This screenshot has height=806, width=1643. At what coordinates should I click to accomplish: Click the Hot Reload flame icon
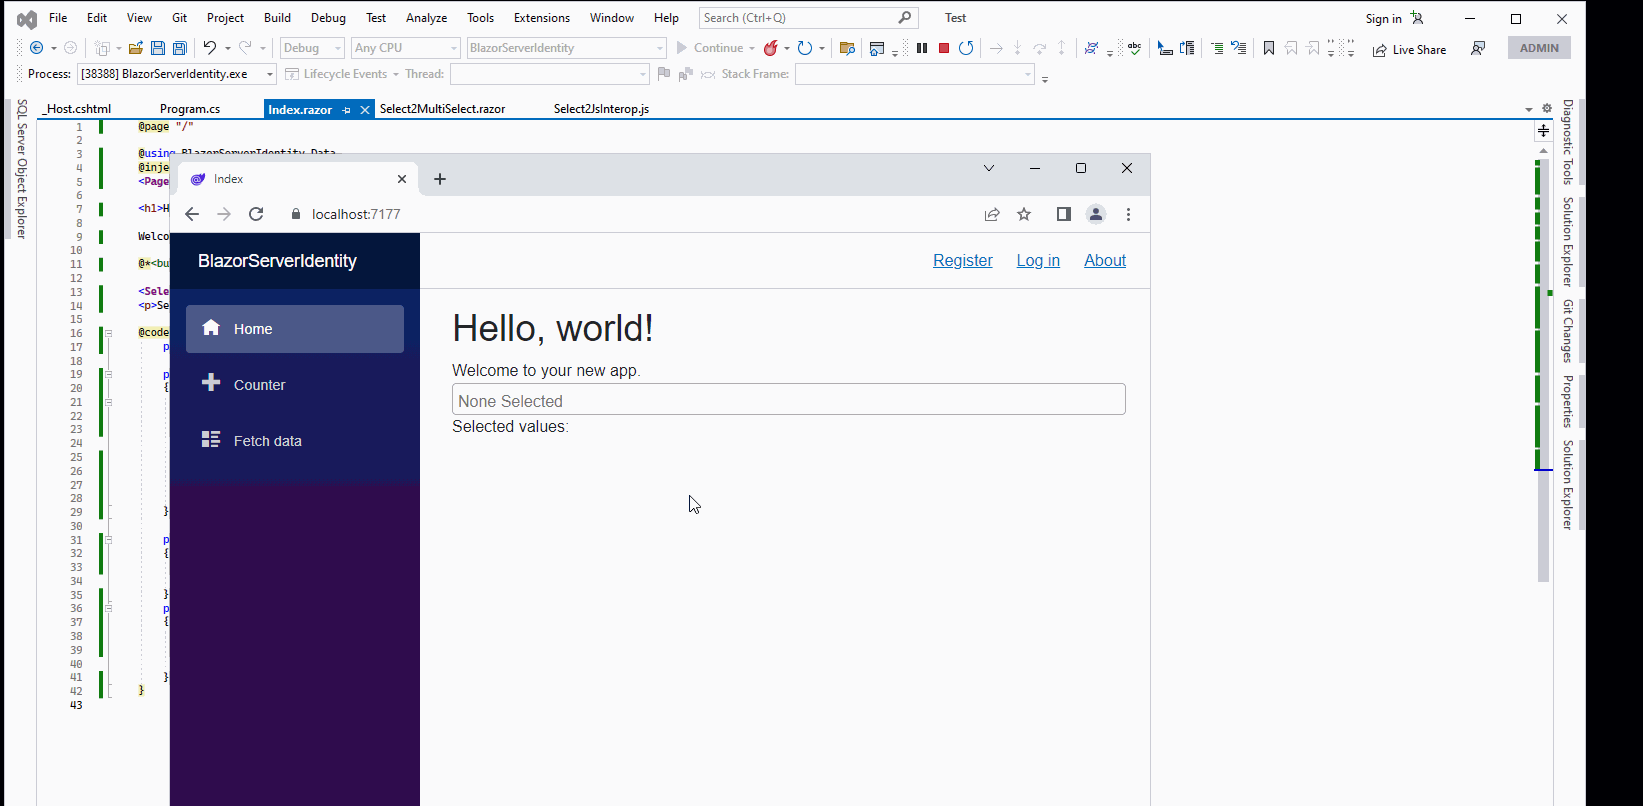[x=770, y=48]
